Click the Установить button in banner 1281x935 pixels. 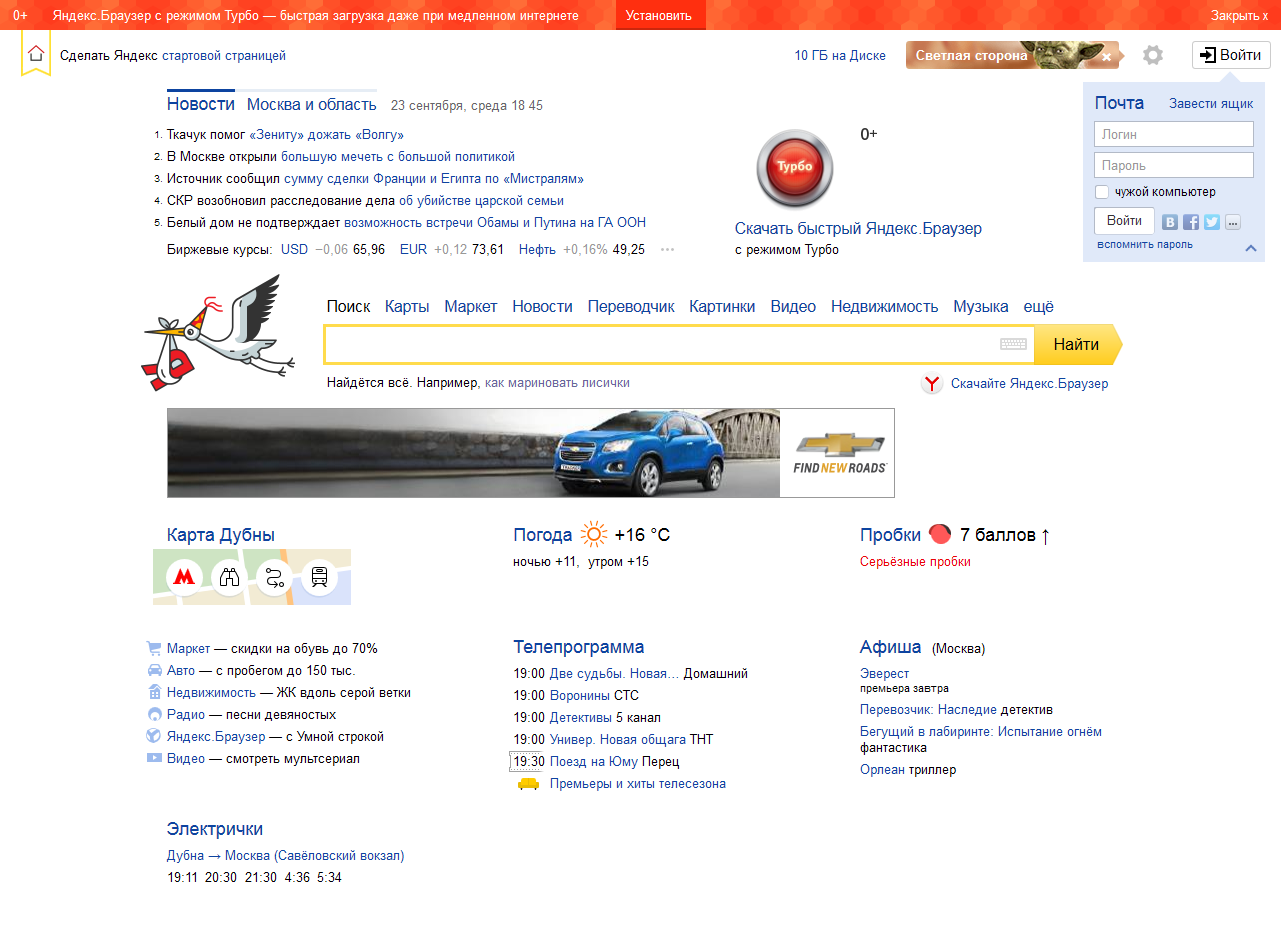pyautogui.click(x=659, y=15)
